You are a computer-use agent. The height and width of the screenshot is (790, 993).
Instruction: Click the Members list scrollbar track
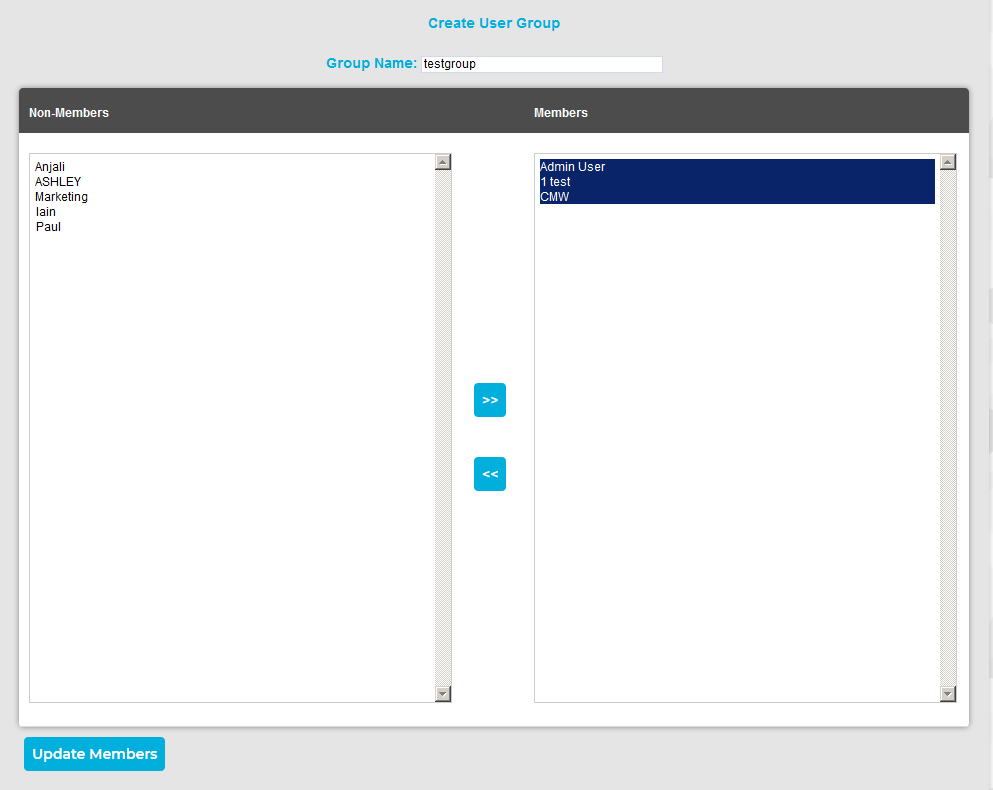[x=948, y=428]
